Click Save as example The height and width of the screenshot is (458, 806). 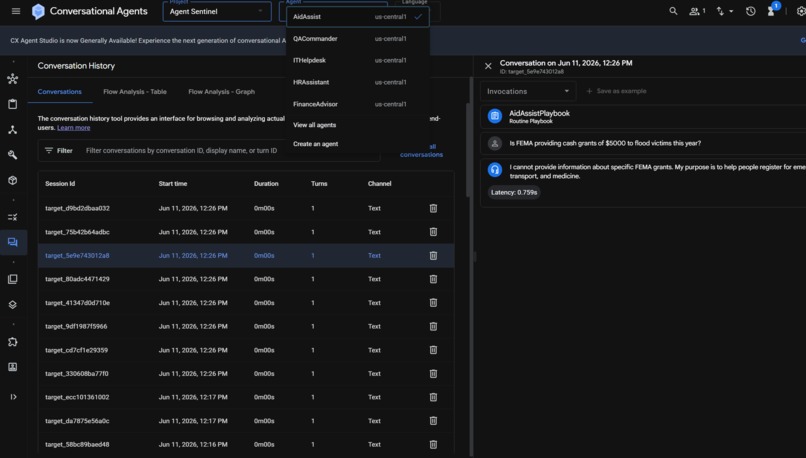click(x=616, y=91)
